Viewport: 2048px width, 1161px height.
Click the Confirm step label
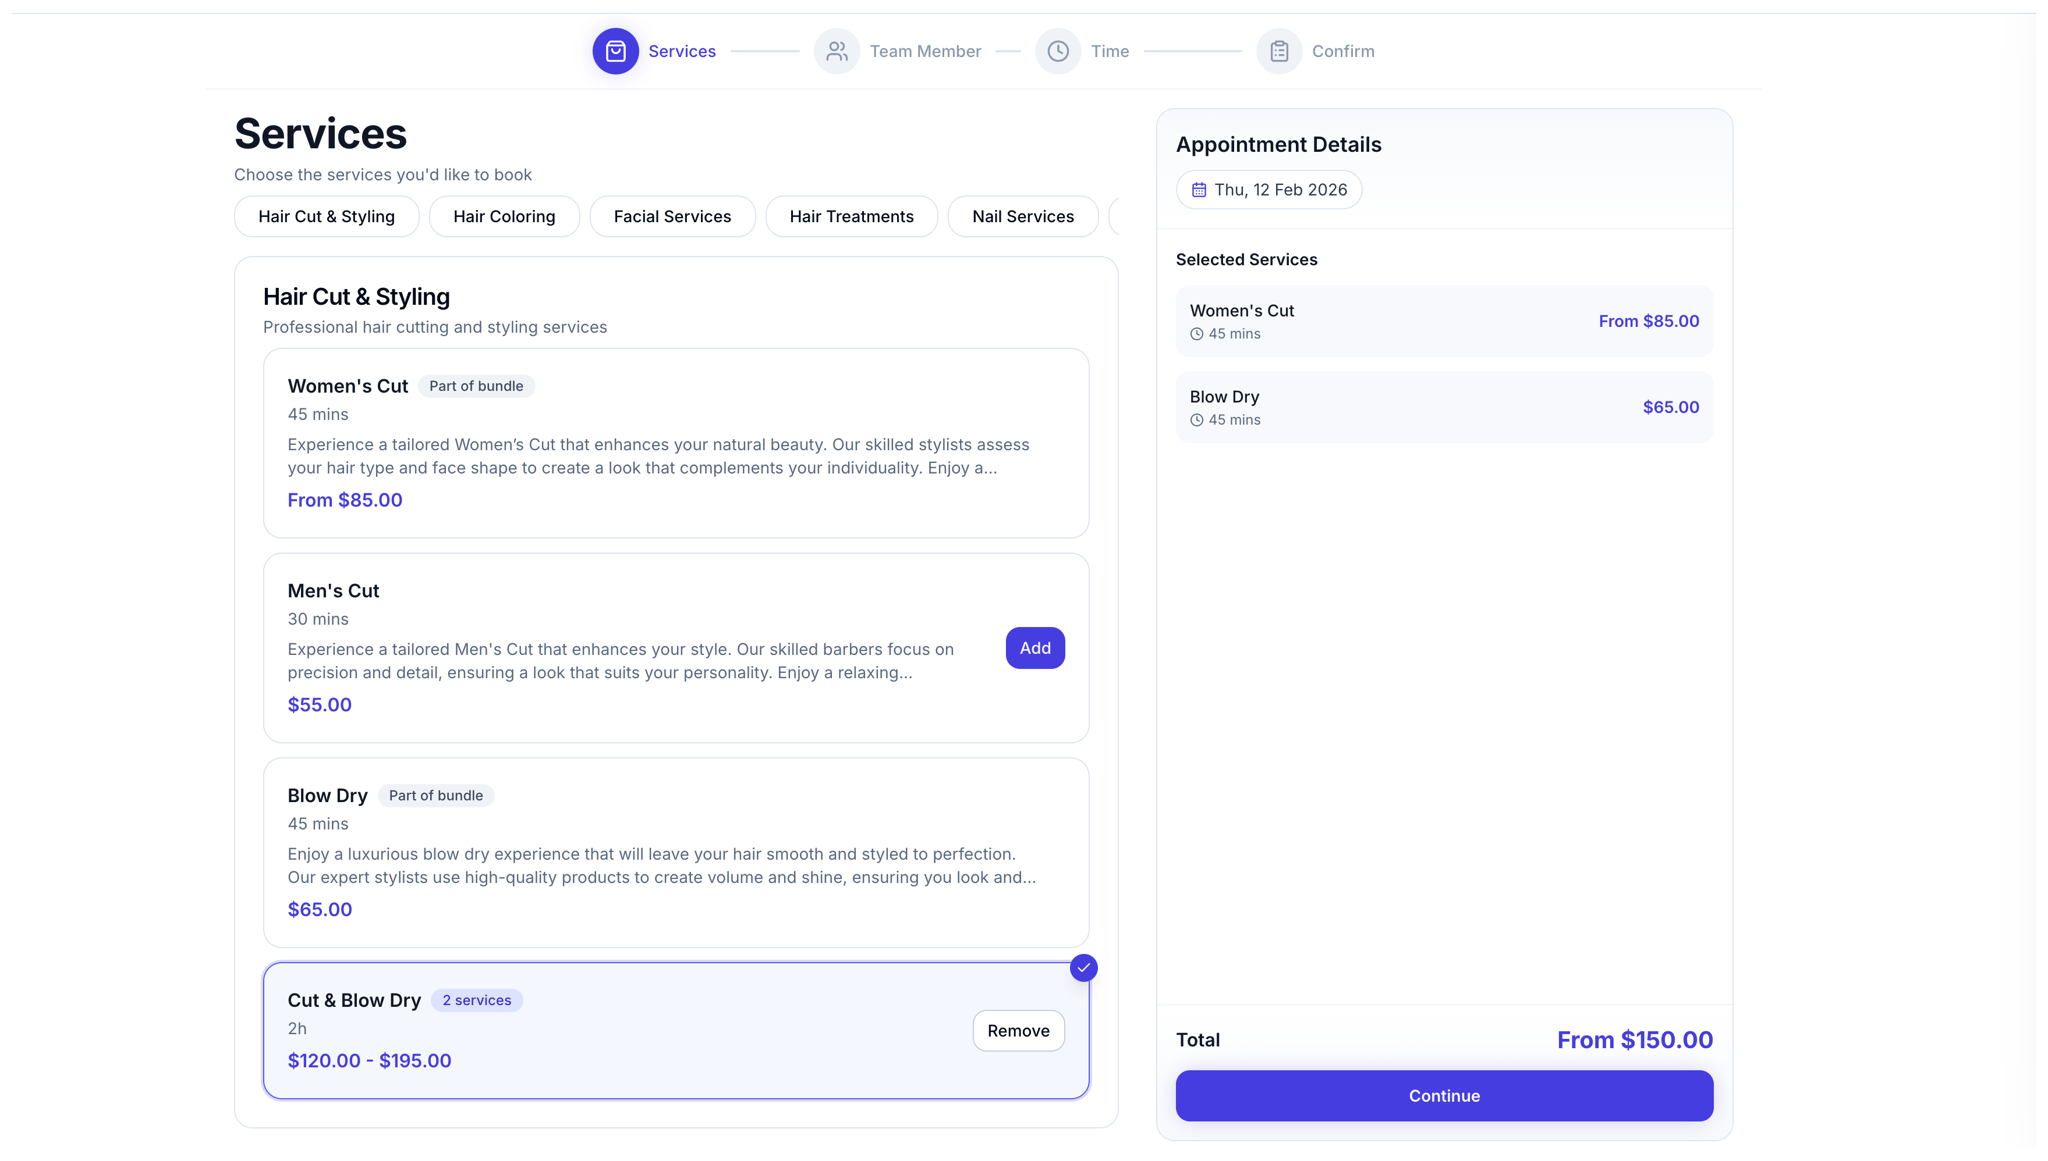point(1343,51)
